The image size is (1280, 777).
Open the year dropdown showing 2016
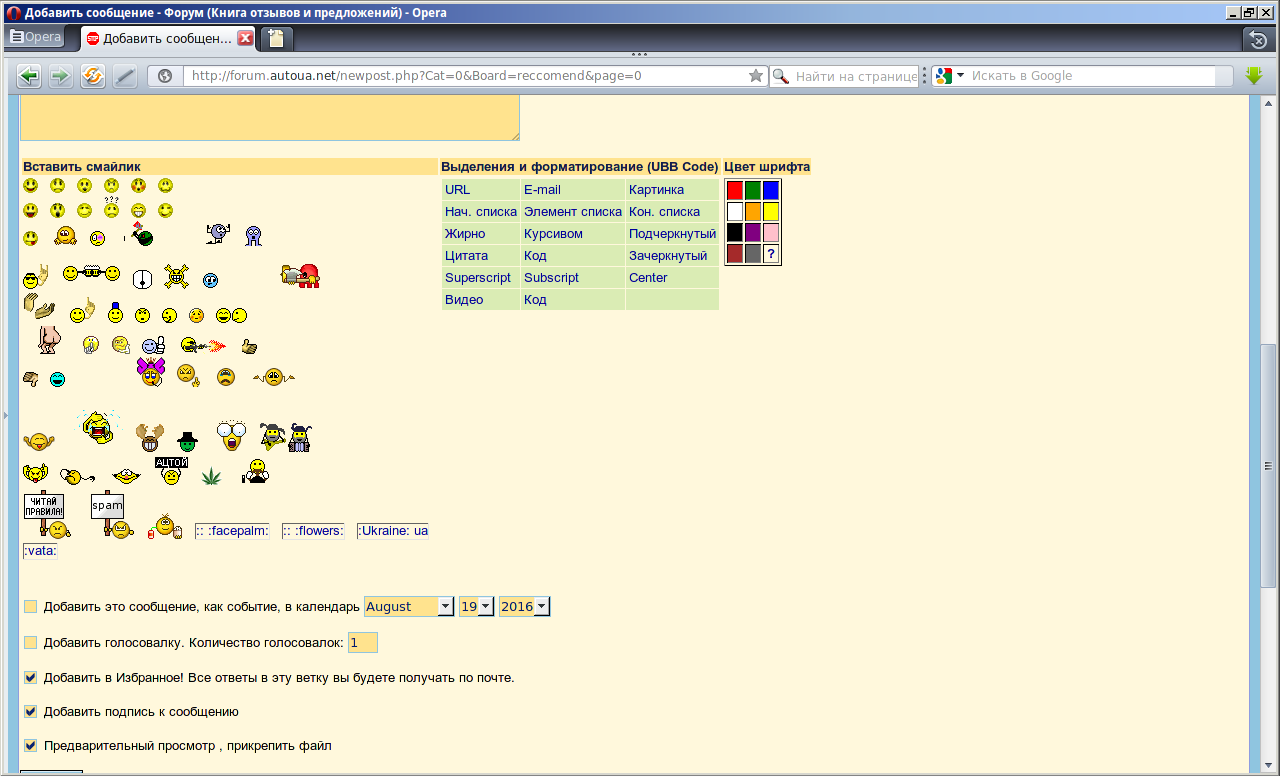tap(524, 607)
